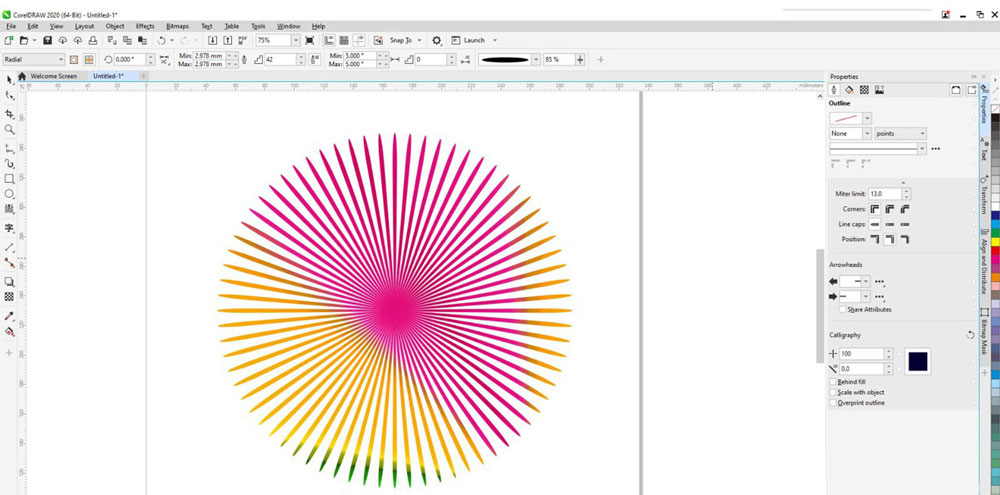
Task: Open the Options gear icon
Action: coord(436,40)
